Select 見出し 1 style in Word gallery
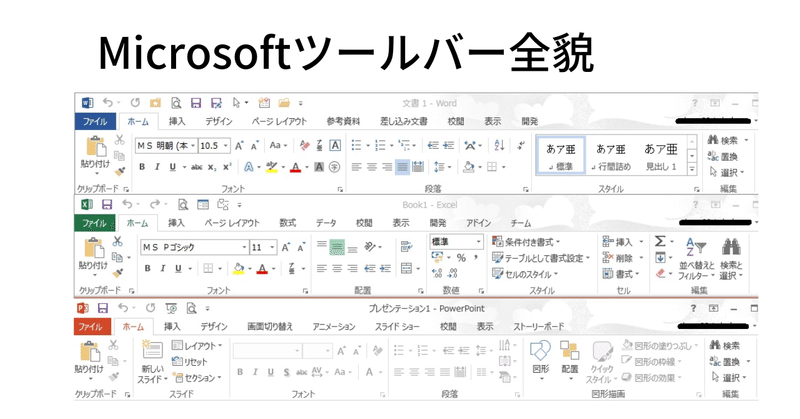The image size is (800, 419). click(x=661, y=156)
